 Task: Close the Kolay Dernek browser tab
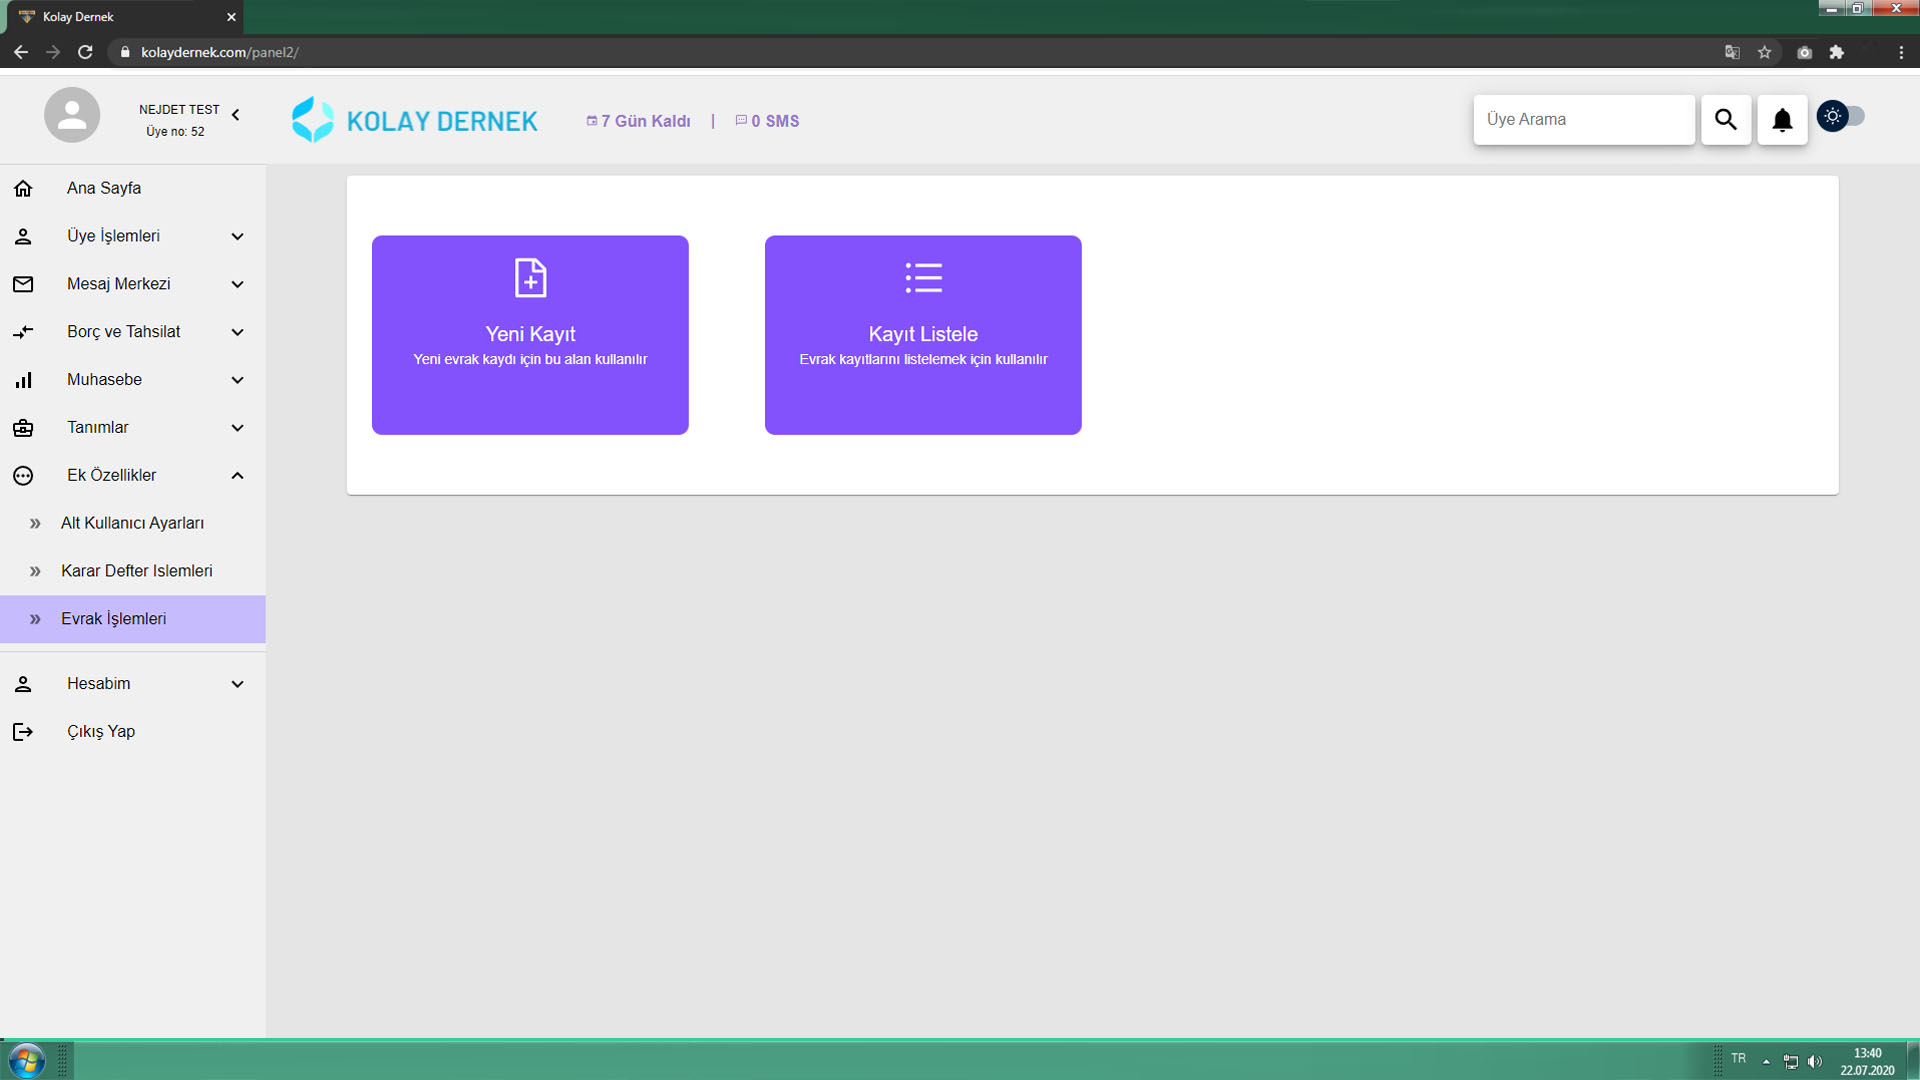click(231, 17)
